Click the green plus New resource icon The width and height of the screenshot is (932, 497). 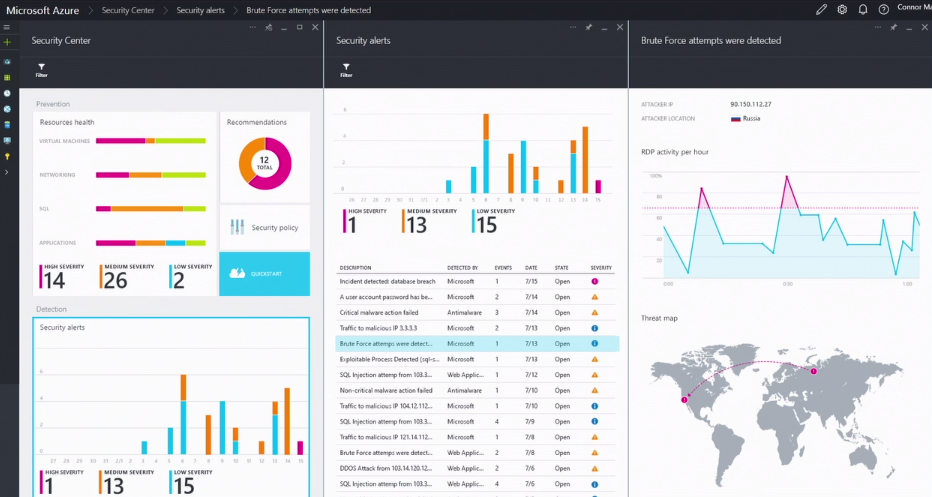(x=7, y=42)
